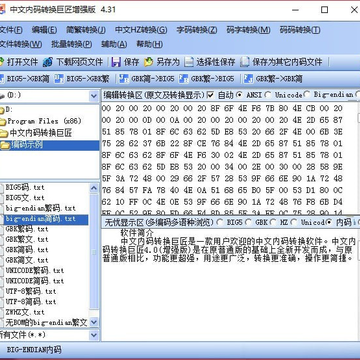360x360 pixels.
Task: Click the GBK繁->BIG5 conversion icon
Action: click(x=183, y=79)
